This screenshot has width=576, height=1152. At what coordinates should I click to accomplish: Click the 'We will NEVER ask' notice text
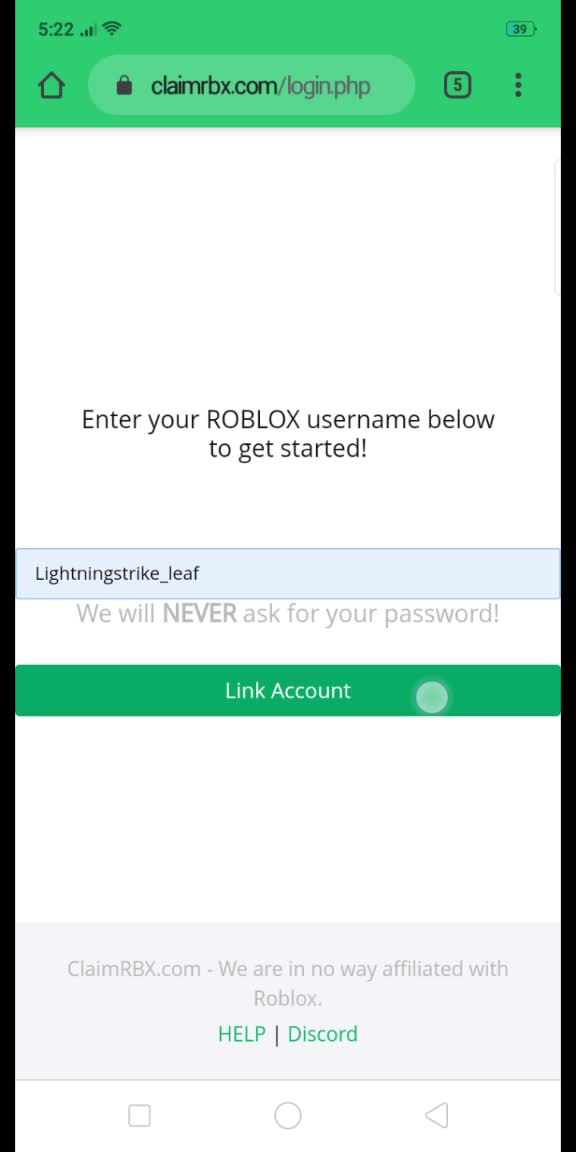(288, 613)
